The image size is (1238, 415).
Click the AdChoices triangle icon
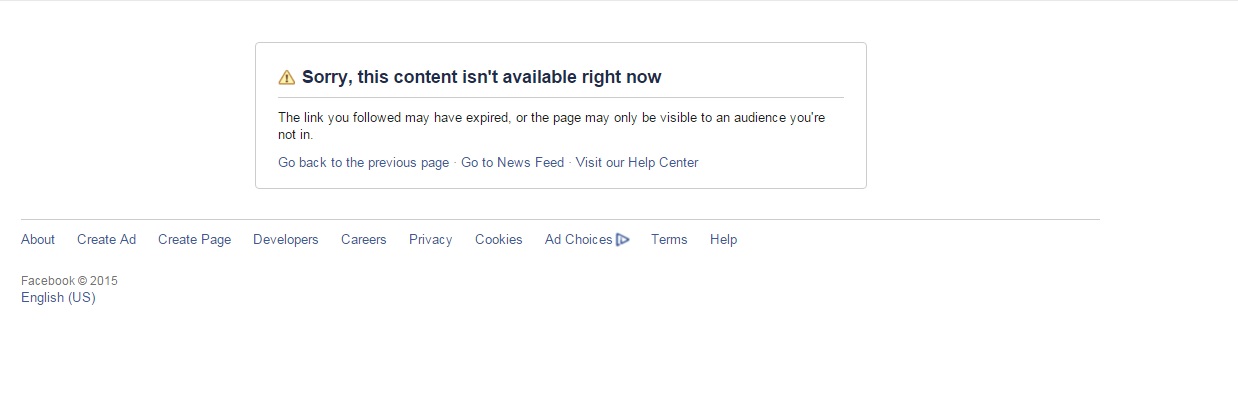[x=623, y=240]
